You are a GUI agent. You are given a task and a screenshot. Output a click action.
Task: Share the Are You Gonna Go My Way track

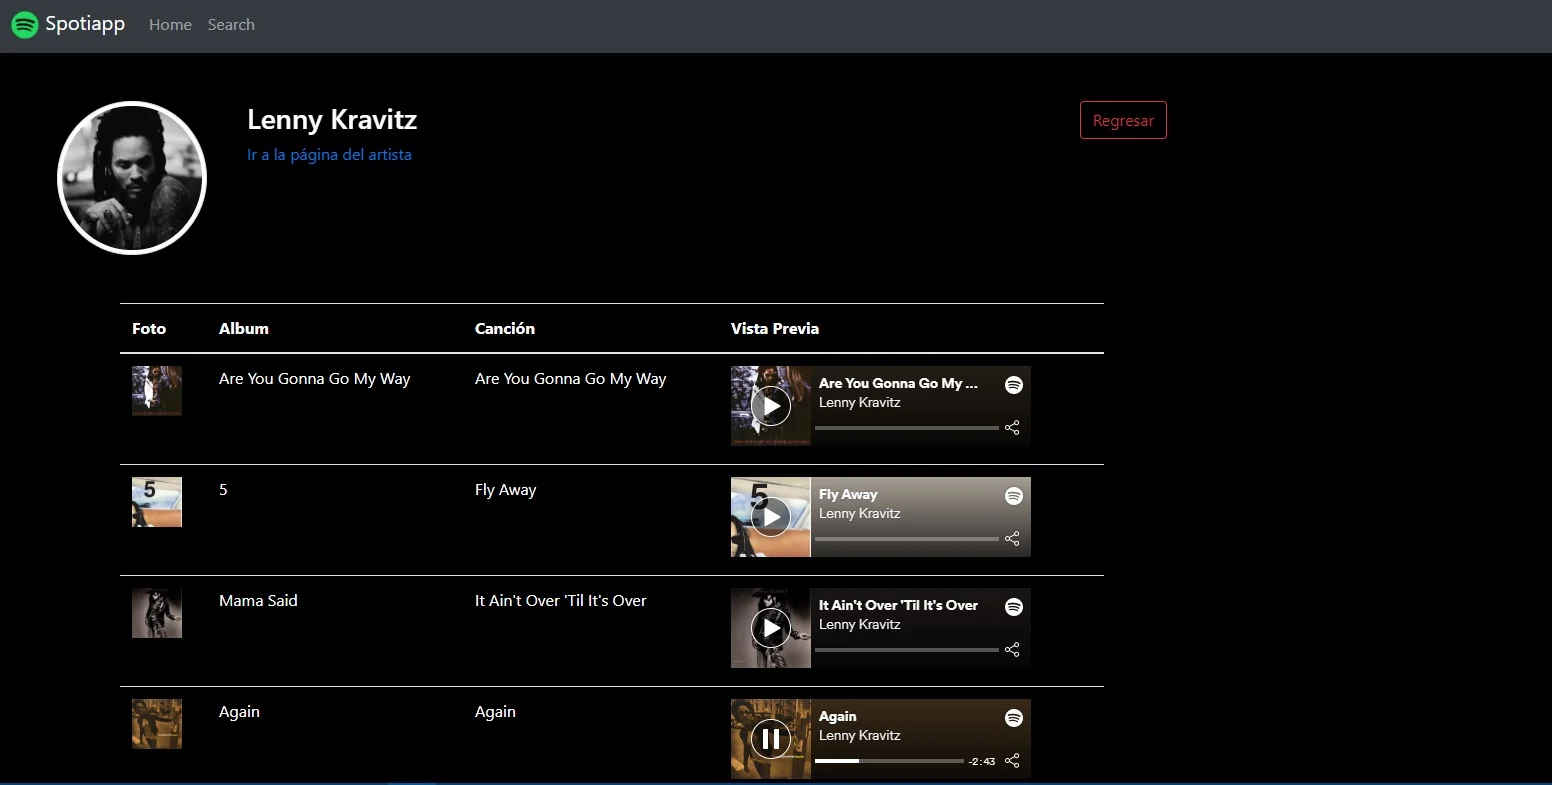click(x=1012, y=428)
